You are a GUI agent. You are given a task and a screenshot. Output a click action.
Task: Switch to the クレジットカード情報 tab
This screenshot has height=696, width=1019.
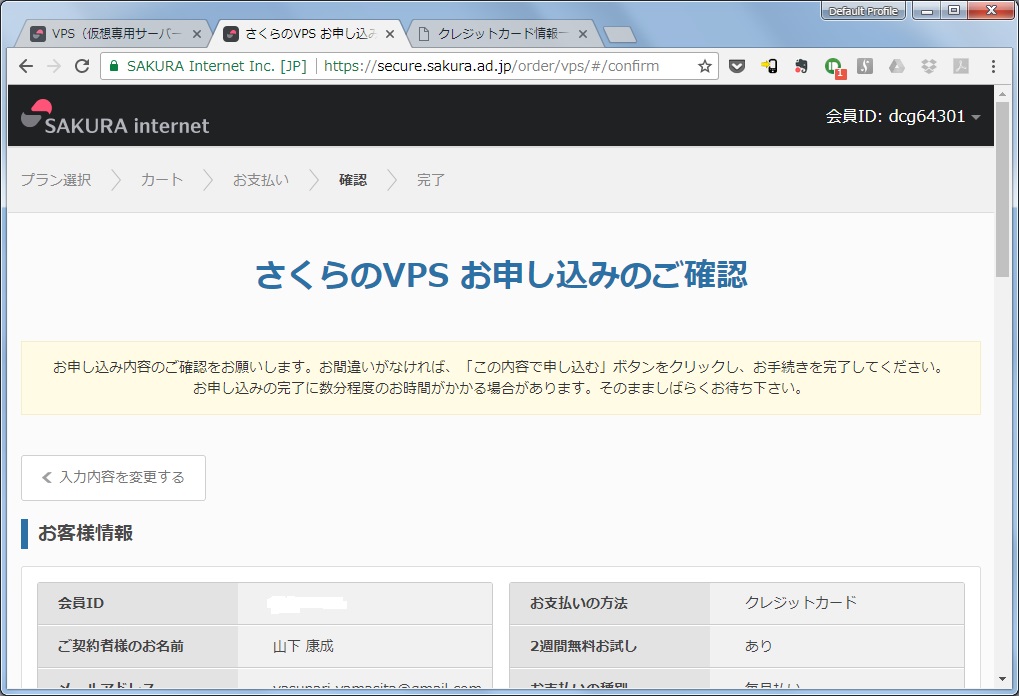pyautogui.click(x=502, y=34)
